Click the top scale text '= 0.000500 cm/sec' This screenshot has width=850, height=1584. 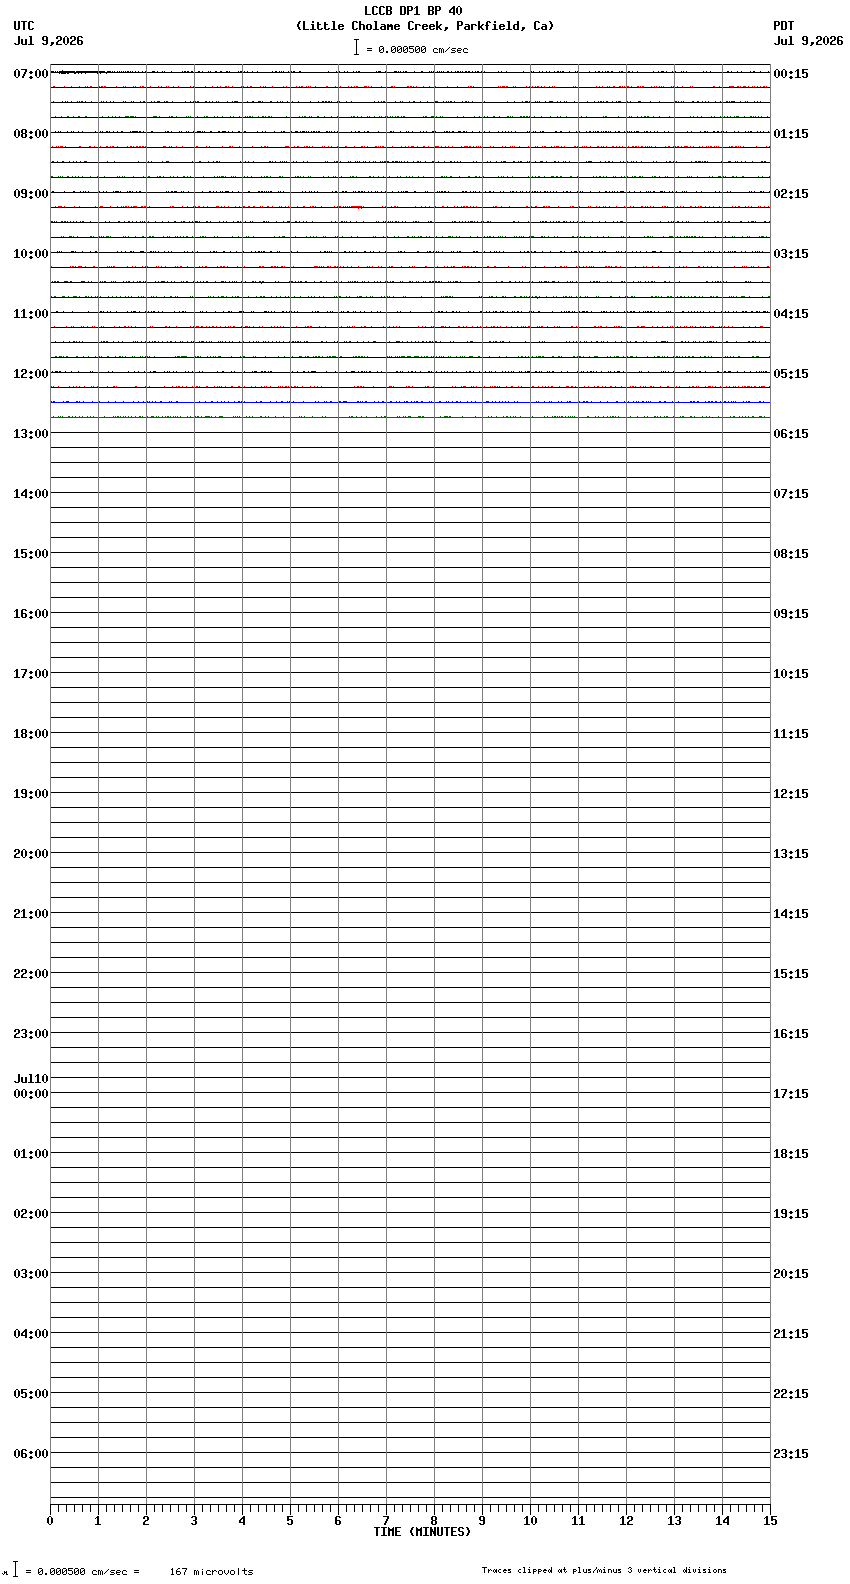click(x=417, y=49)
